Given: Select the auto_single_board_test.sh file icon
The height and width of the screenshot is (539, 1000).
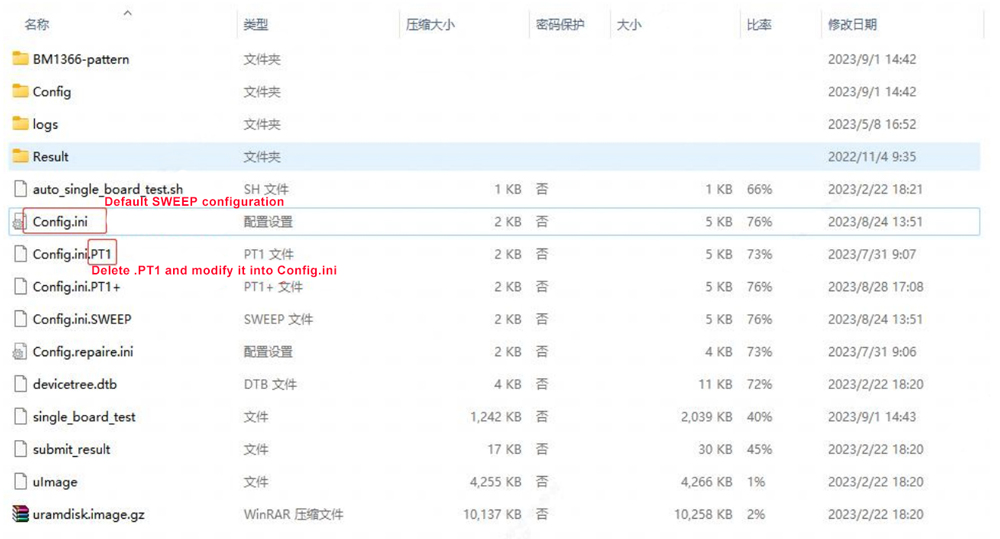Looking at the screenshot, I should point(20,189).
